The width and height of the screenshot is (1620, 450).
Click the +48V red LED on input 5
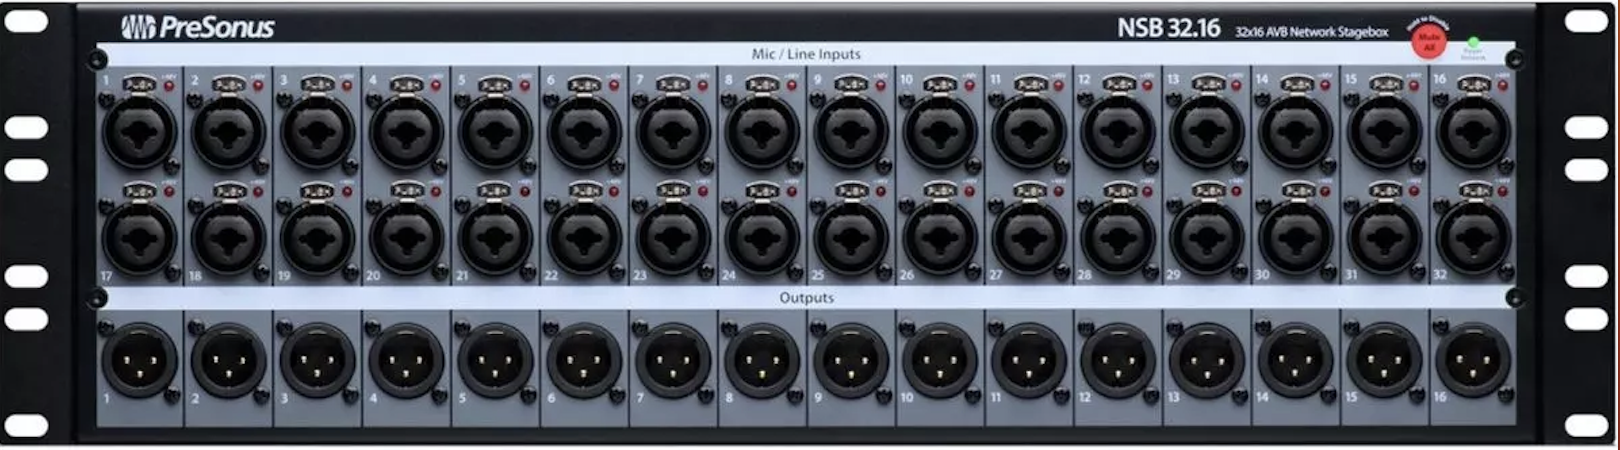coord(524,86)
